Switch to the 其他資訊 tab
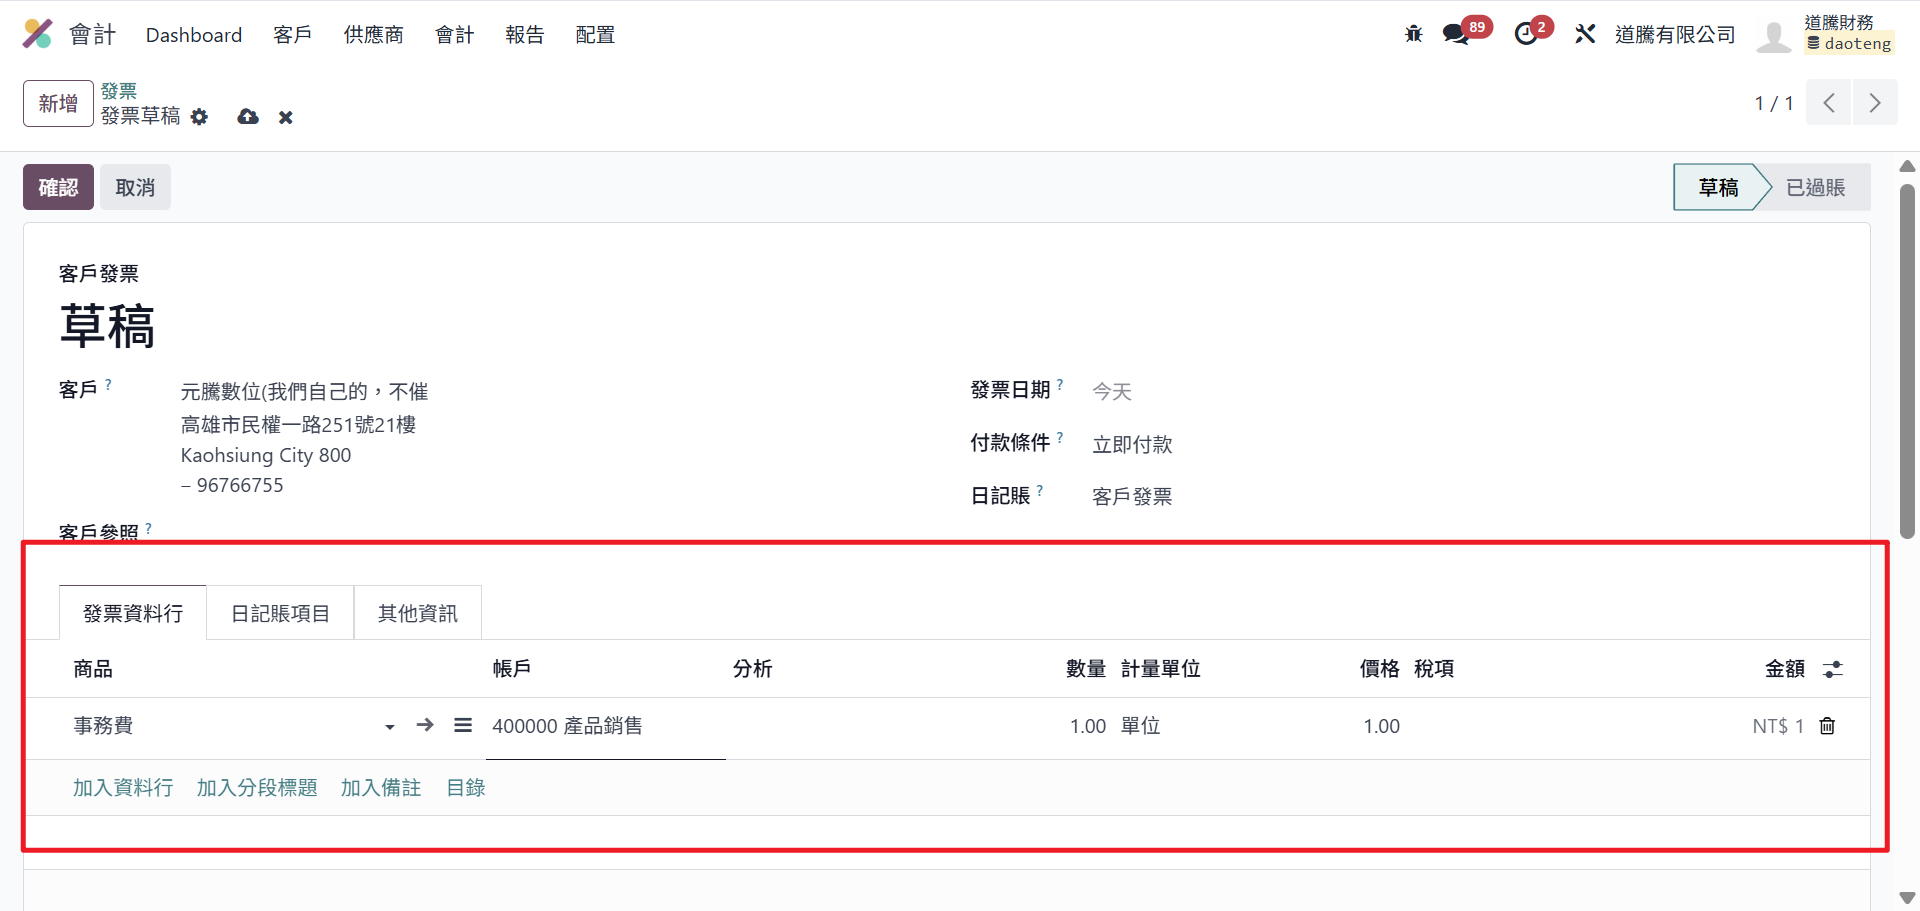 click(x=417, y=613)
